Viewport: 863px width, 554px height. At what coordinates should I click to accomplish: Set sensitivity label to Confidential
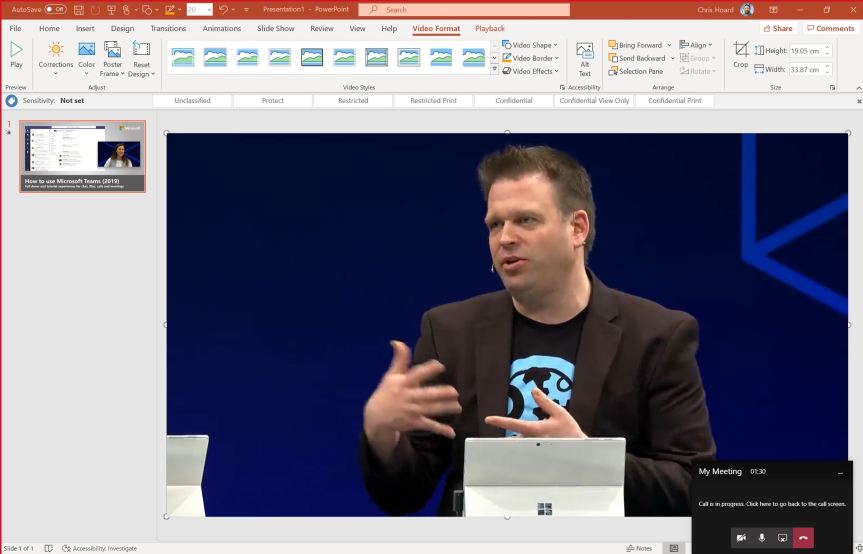[513, 101]
